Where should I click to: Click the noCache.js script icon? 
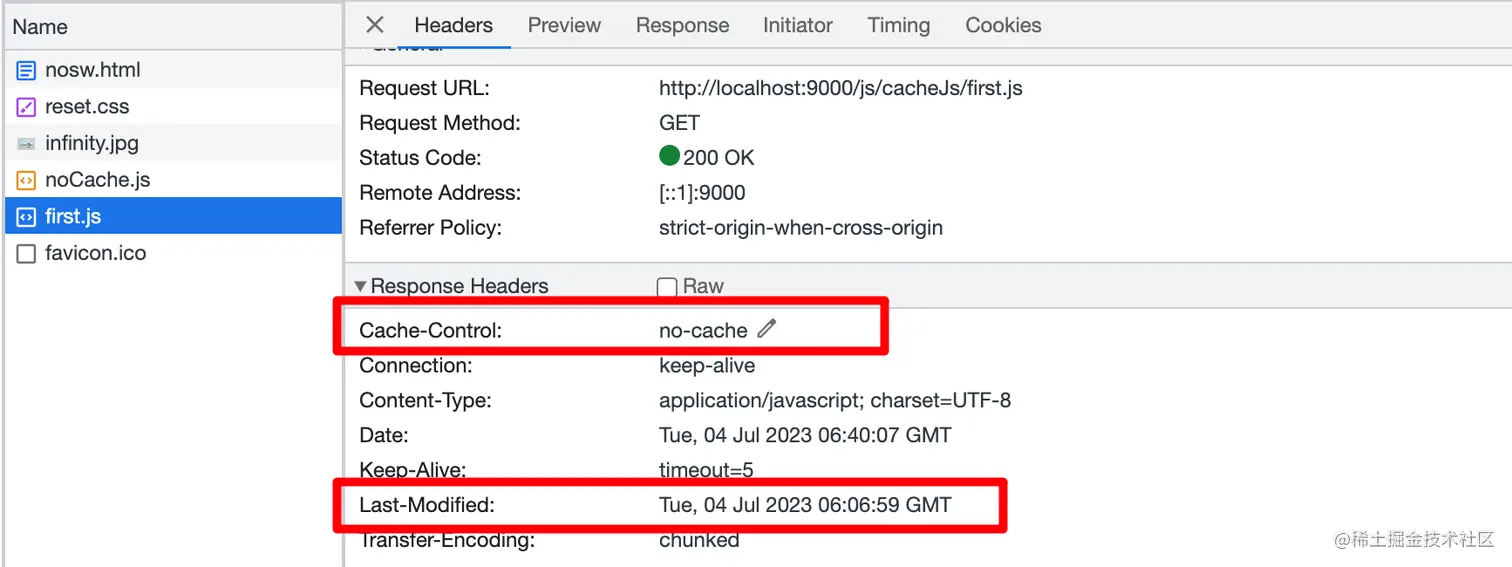[x=27, y=181]
